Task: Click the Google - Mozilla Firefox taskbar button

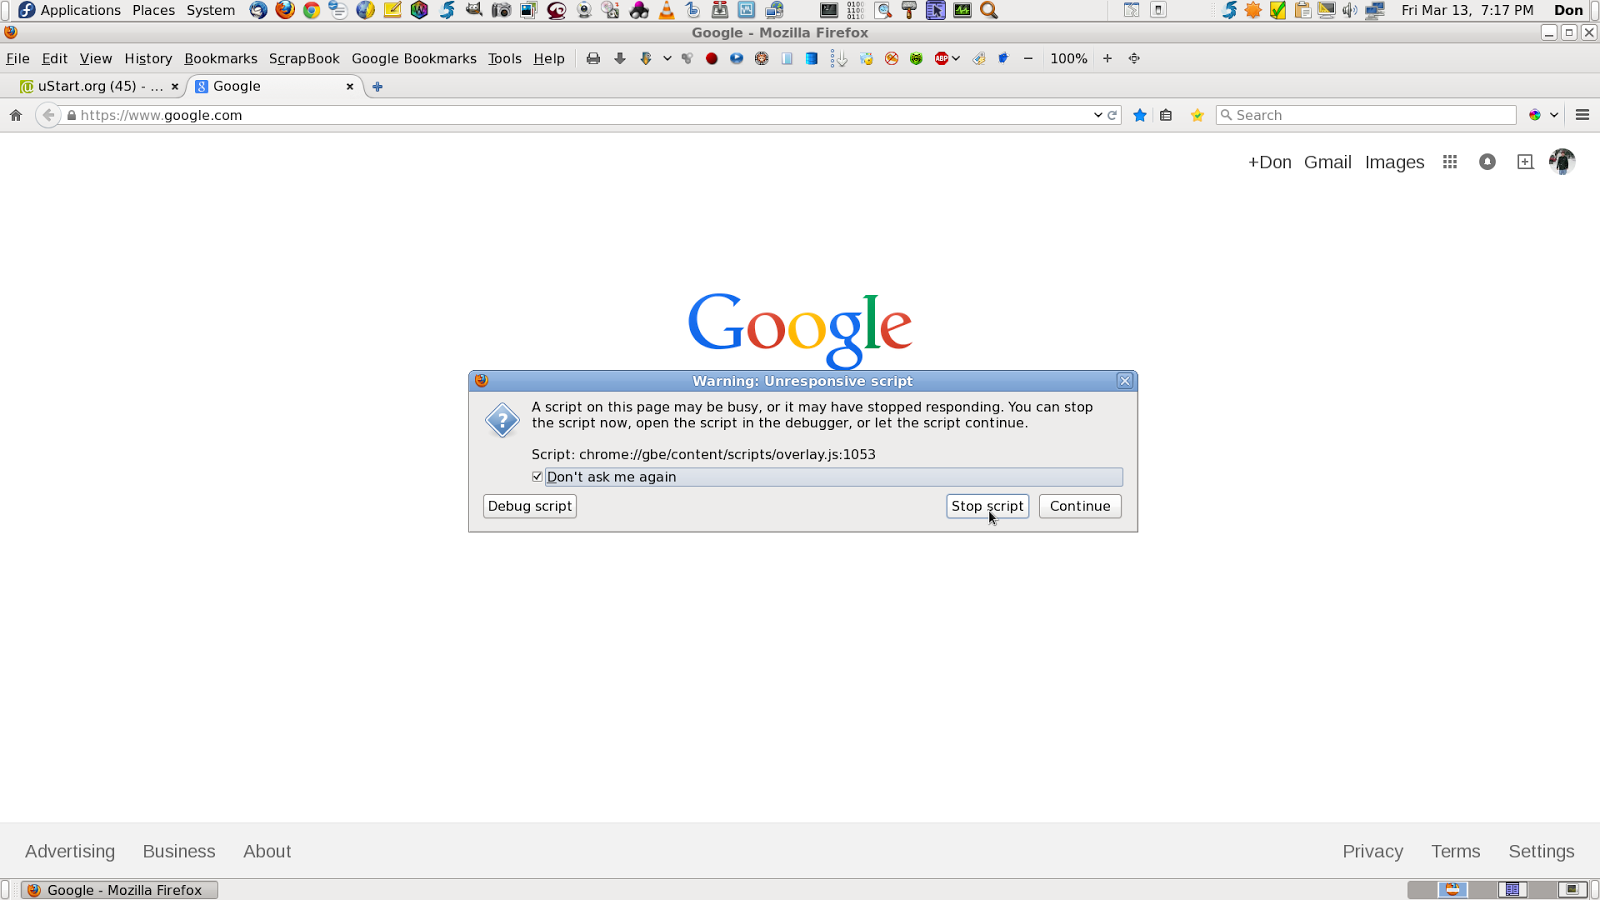Action: click(x=120, y=890)
